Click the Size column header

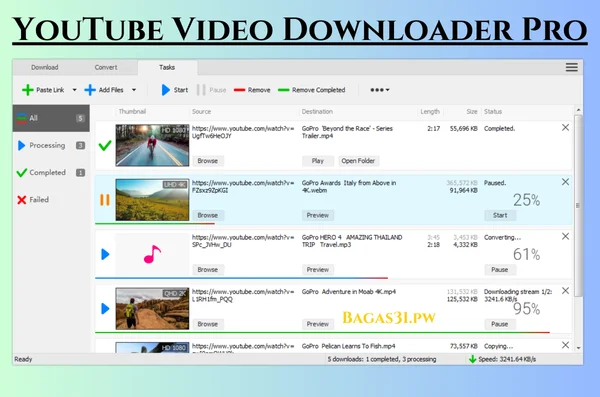pos(472,111)
